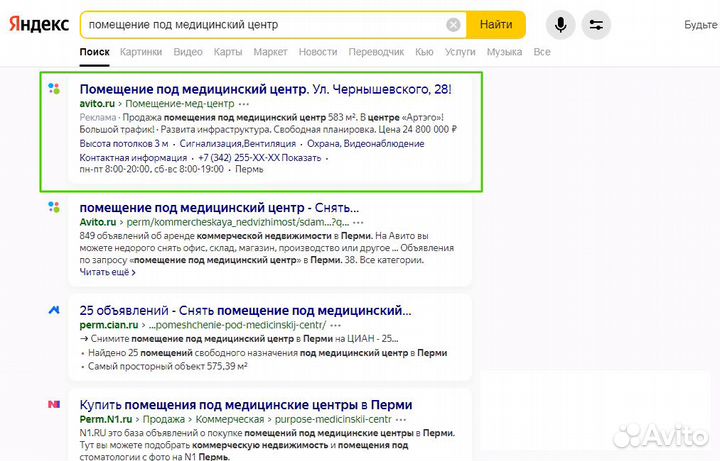Open the Продажа breadcrumb of the N1 result
720x461 pixels.
coord(163,419)
